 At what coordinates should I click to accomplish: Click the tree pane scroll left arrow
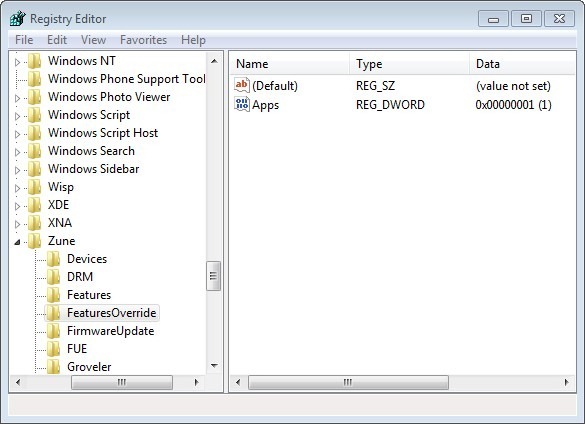coord(18,382)
